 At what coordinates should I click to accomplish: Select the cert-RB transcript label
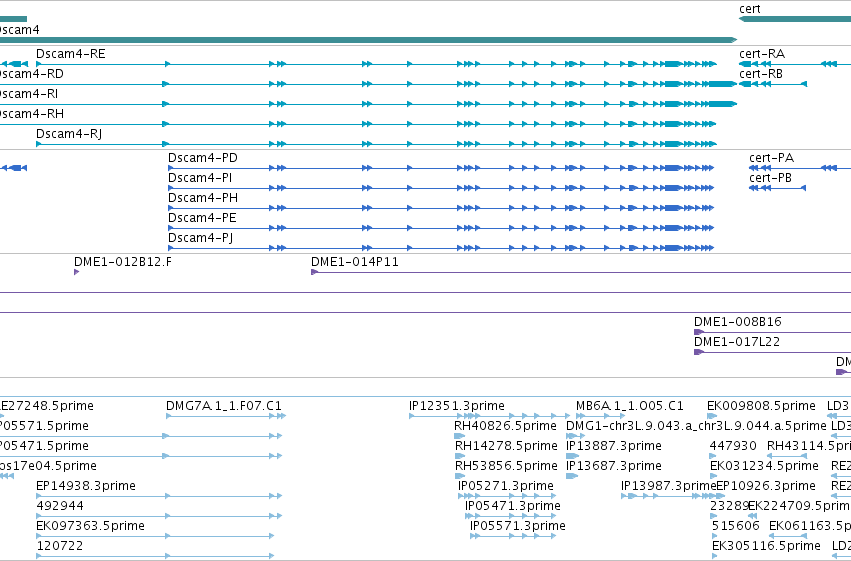(761, 74)
